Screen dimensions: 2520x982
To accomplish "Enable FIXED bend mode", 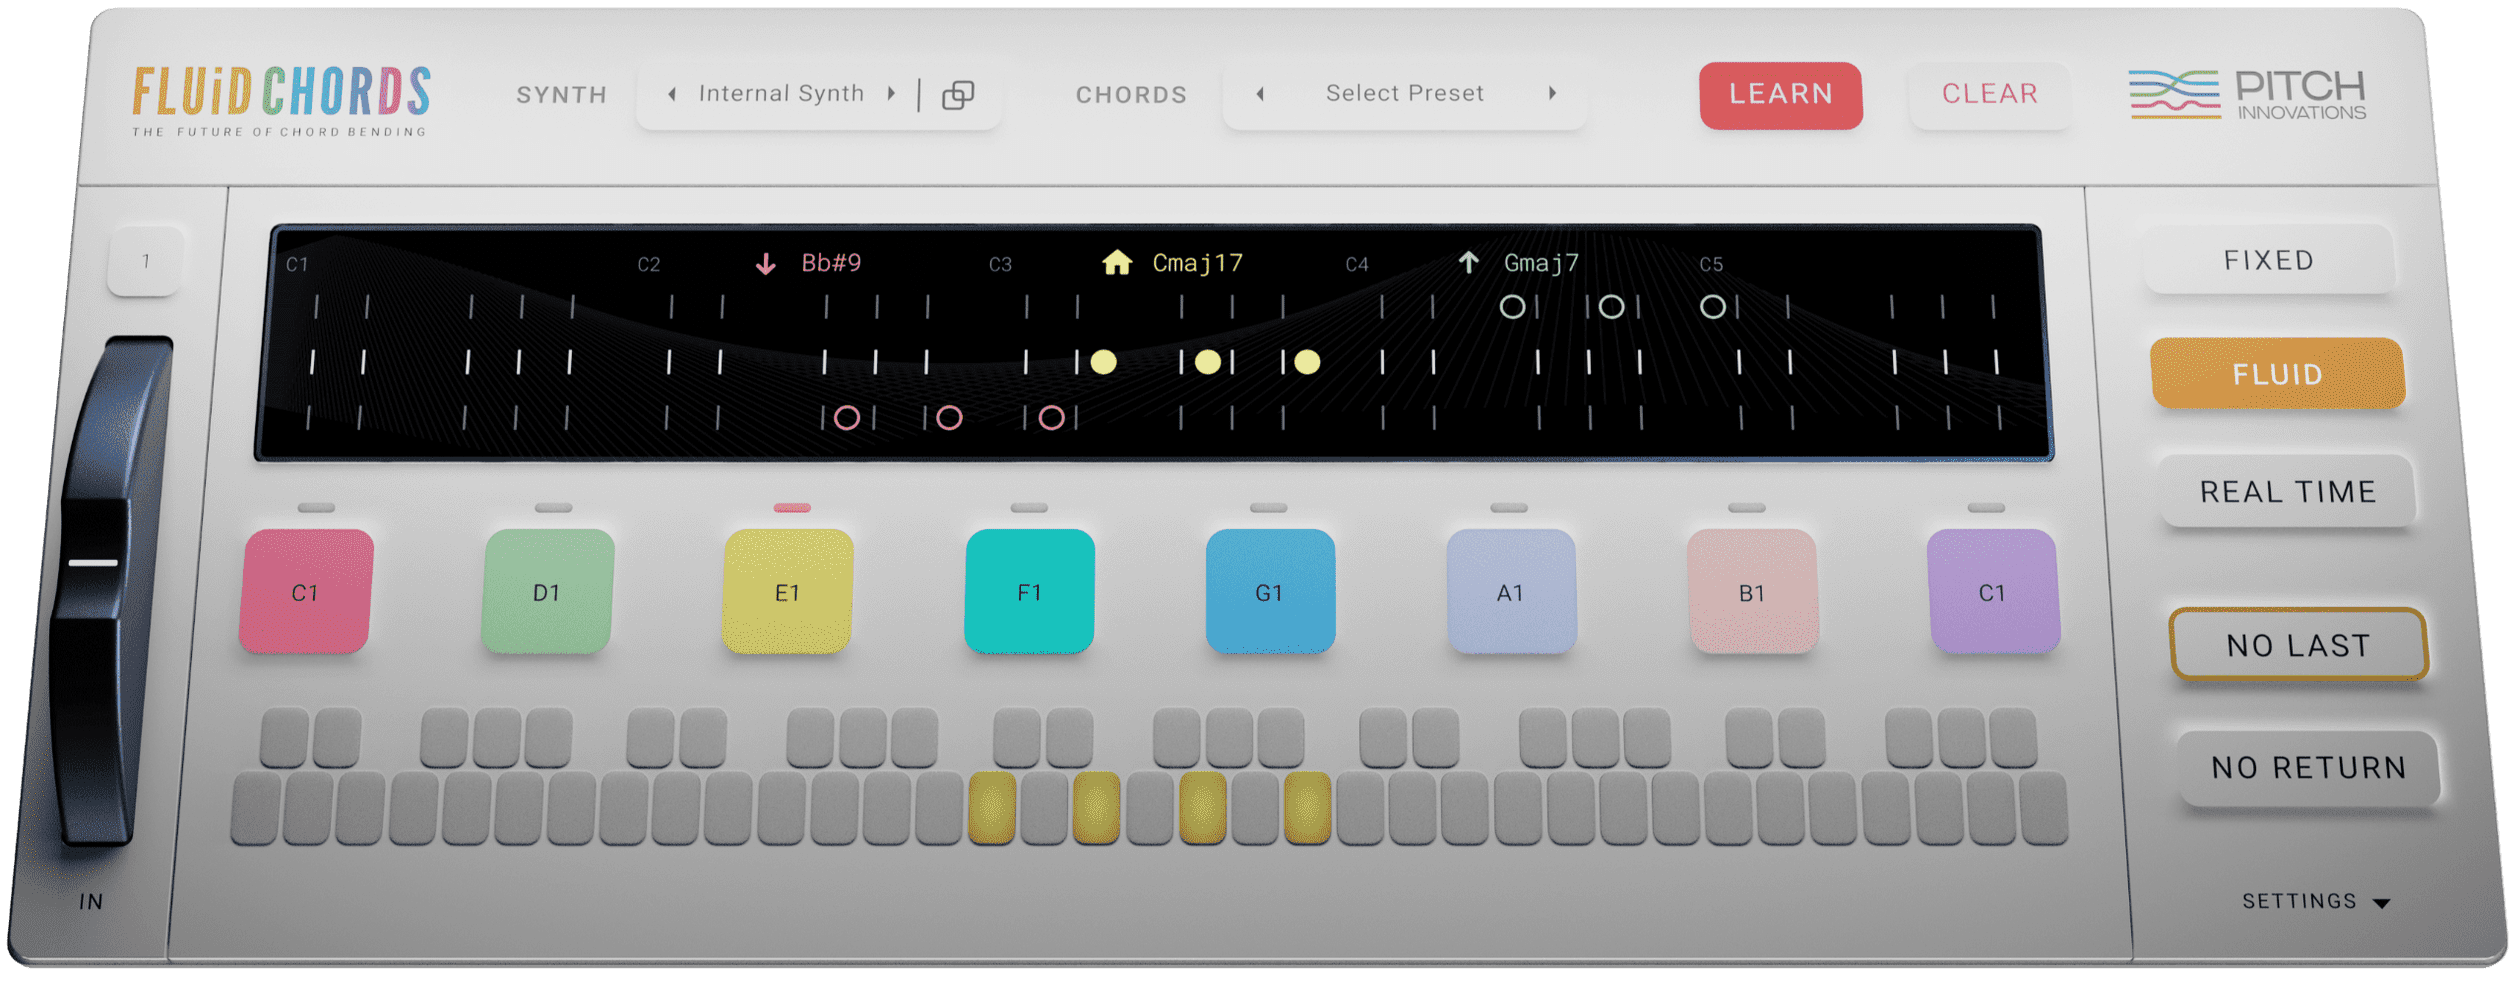I will pos(2268,261).
